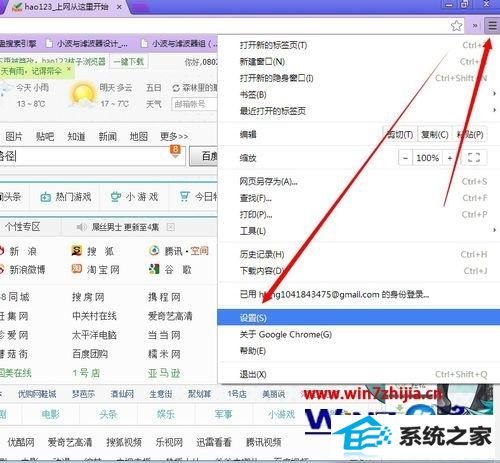This screenshot has width=500, height=463.
Task: Close the 屌丝男士 notice box icon
Action: (170, 227)
